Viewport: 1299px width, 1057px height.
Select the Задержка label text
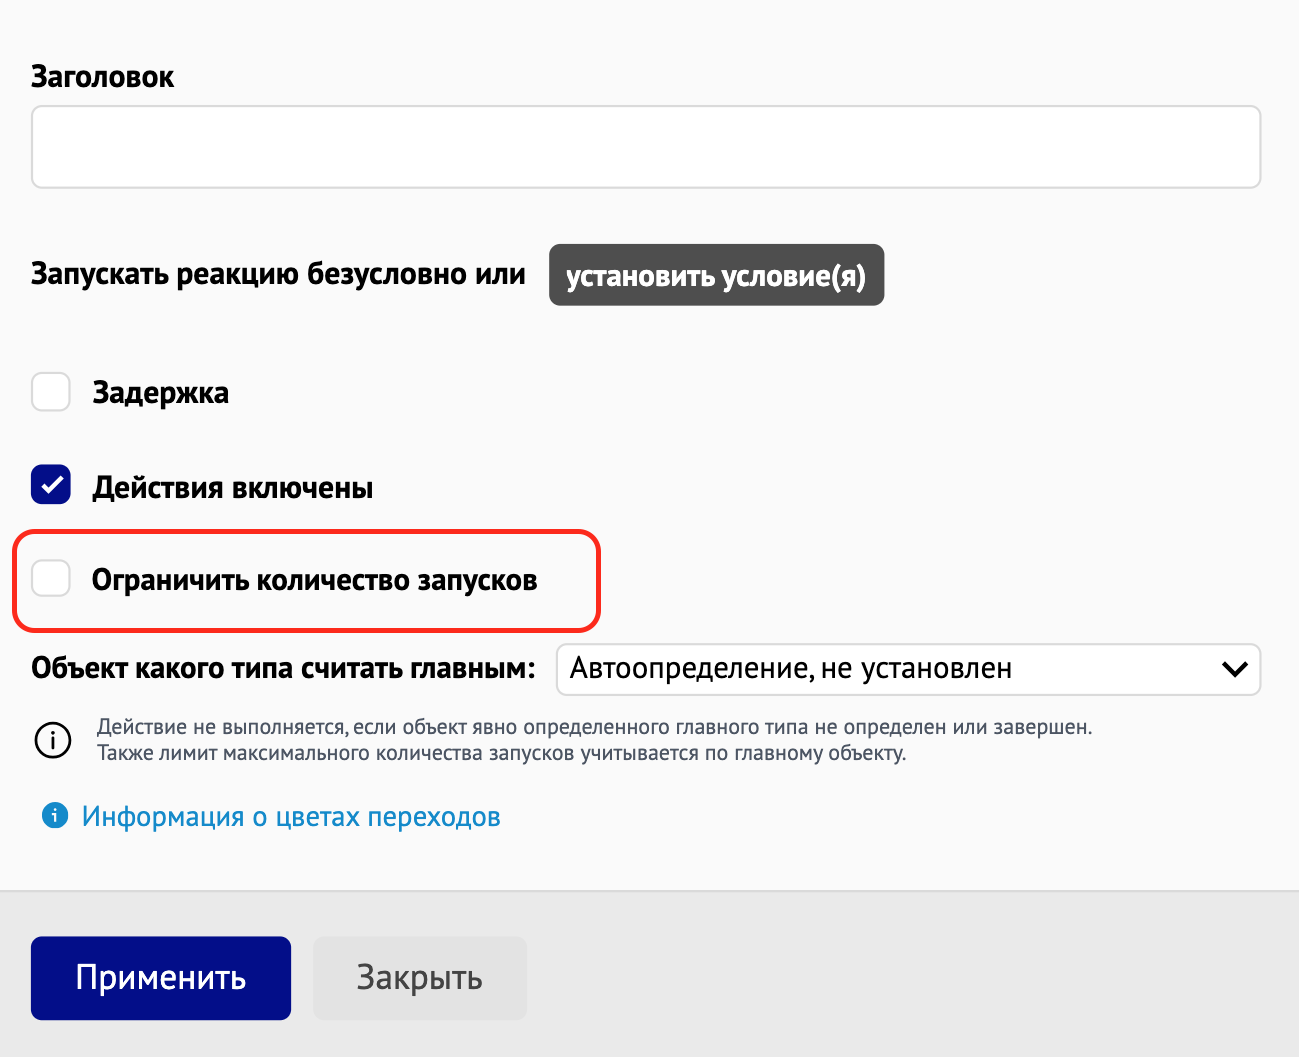tap(161, 393)
